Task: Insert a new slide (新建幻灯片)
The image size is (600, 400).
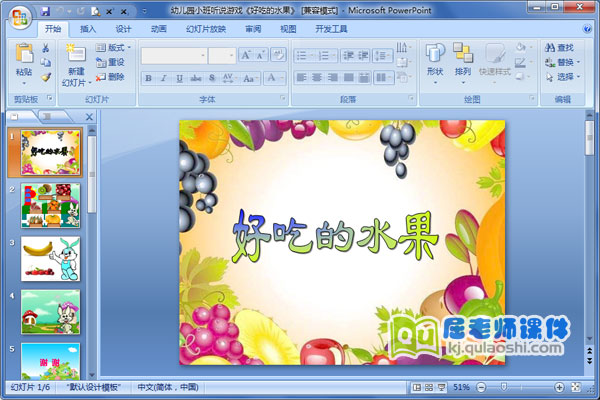Action: point(76,65)
